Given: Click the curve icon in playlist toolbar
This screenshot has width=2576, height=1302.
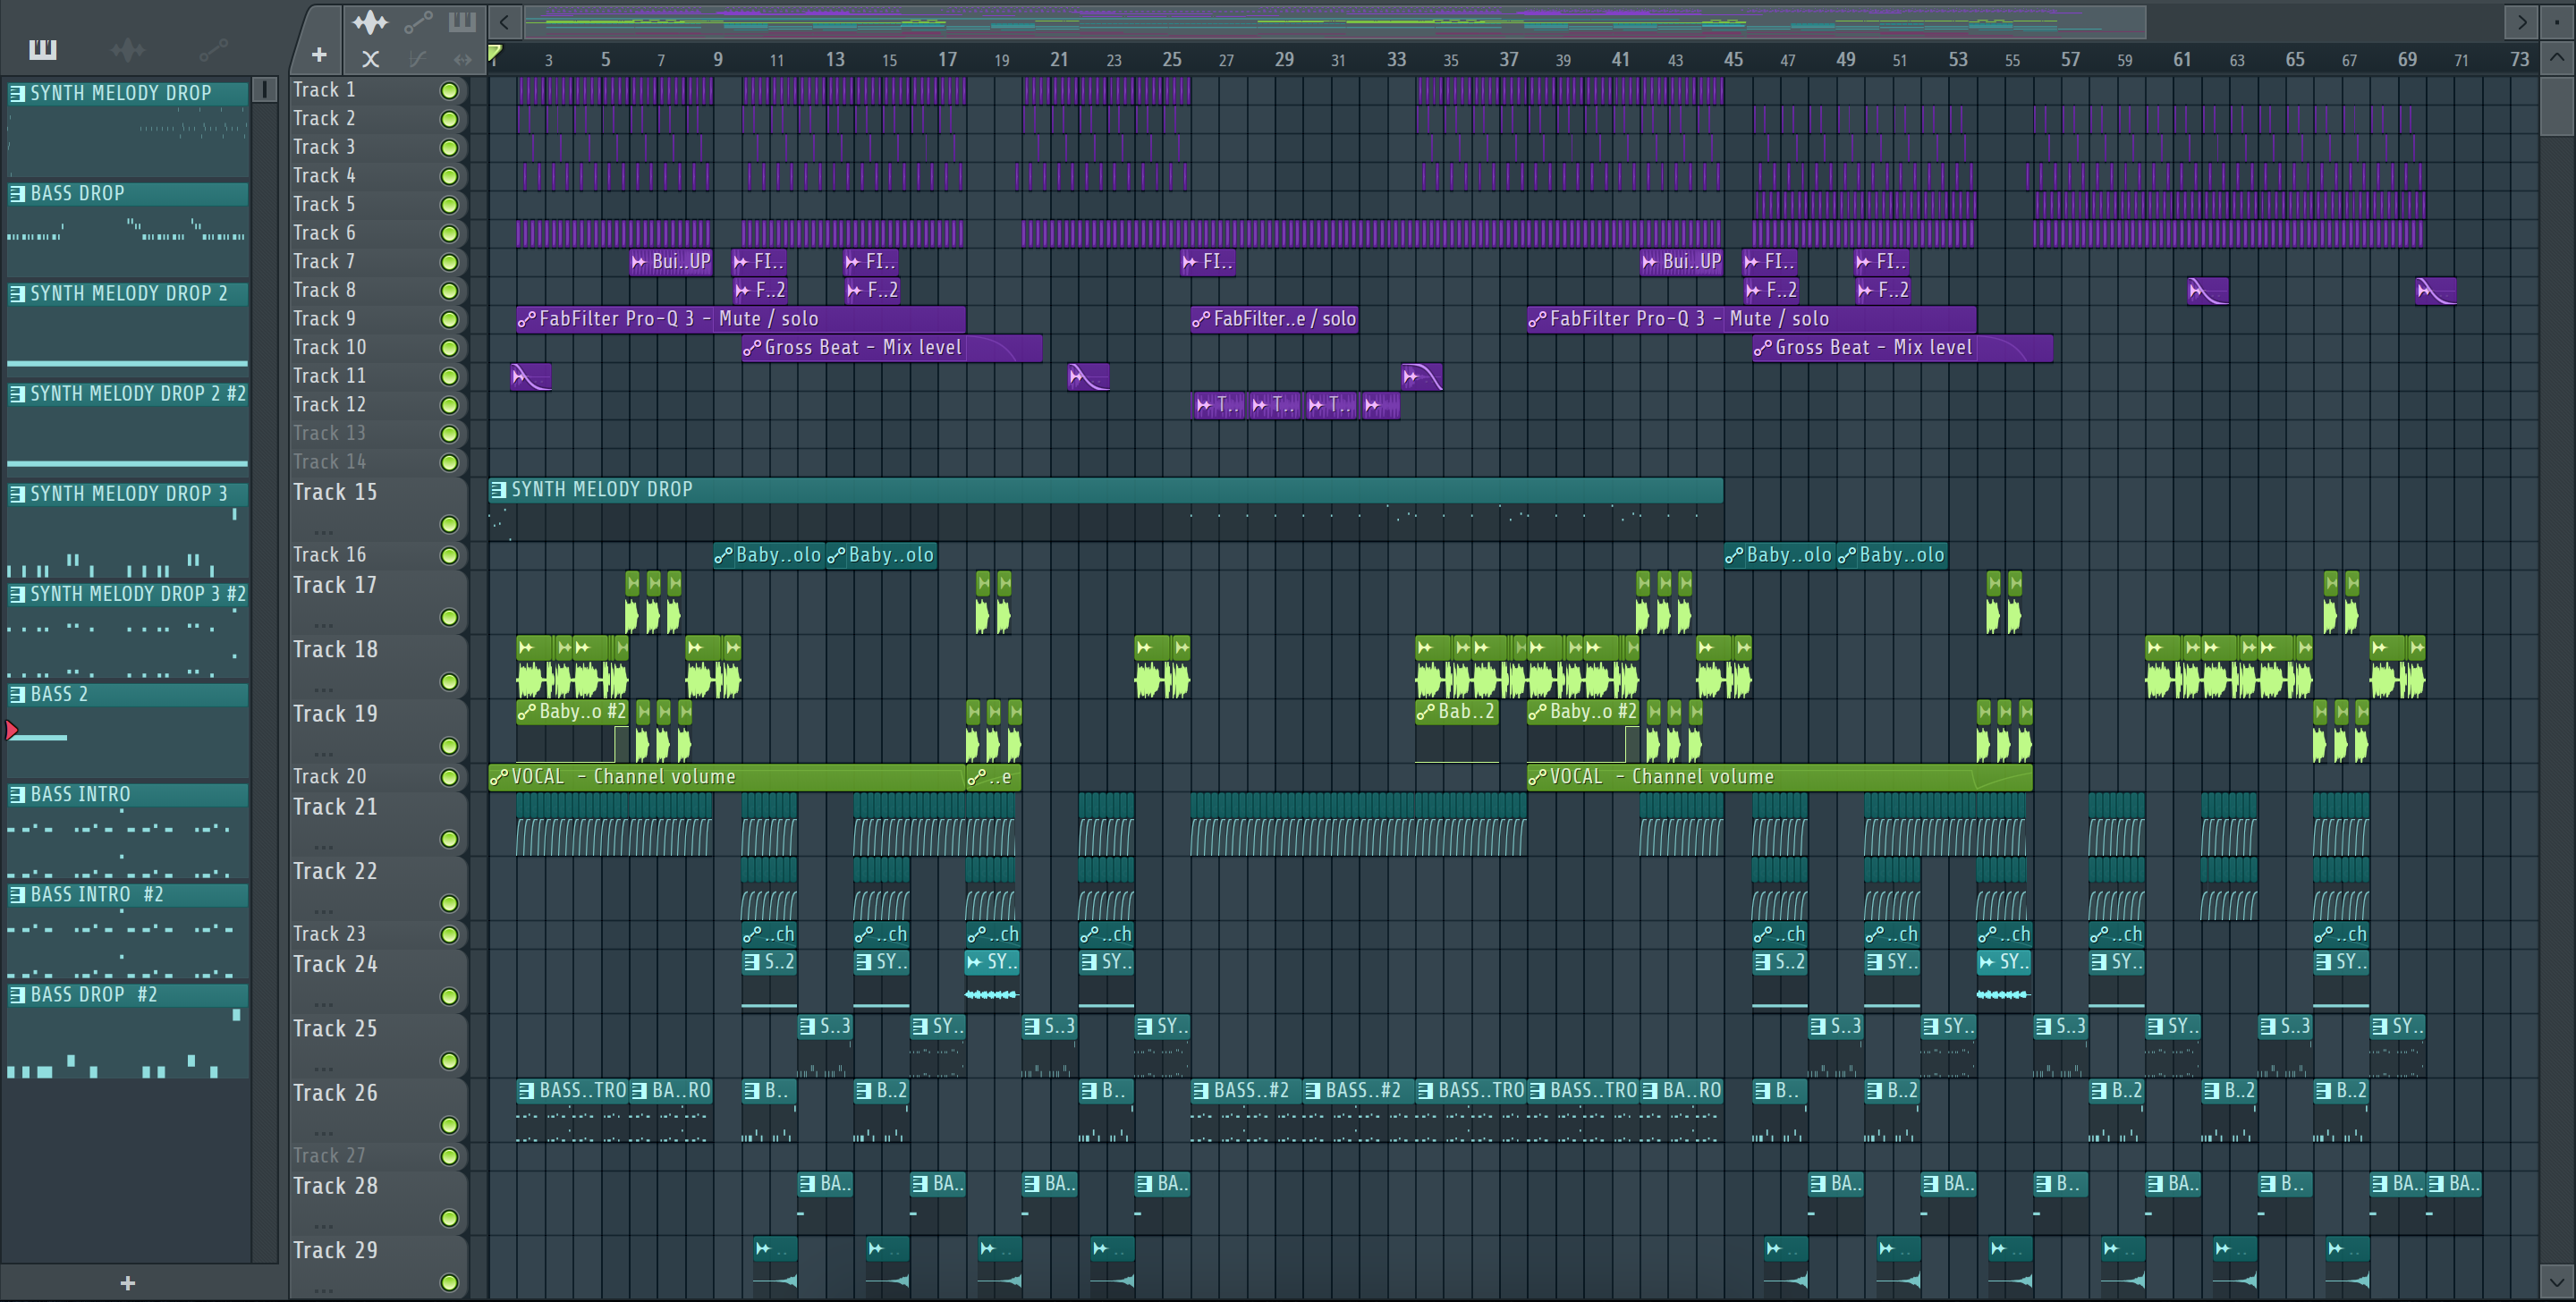Looking at the screenshot, I should click(x=418, y=59).
